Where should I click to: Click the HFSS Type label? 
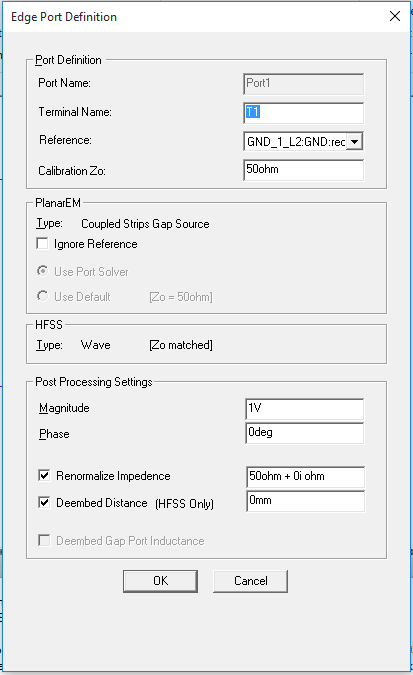point(49,345)
